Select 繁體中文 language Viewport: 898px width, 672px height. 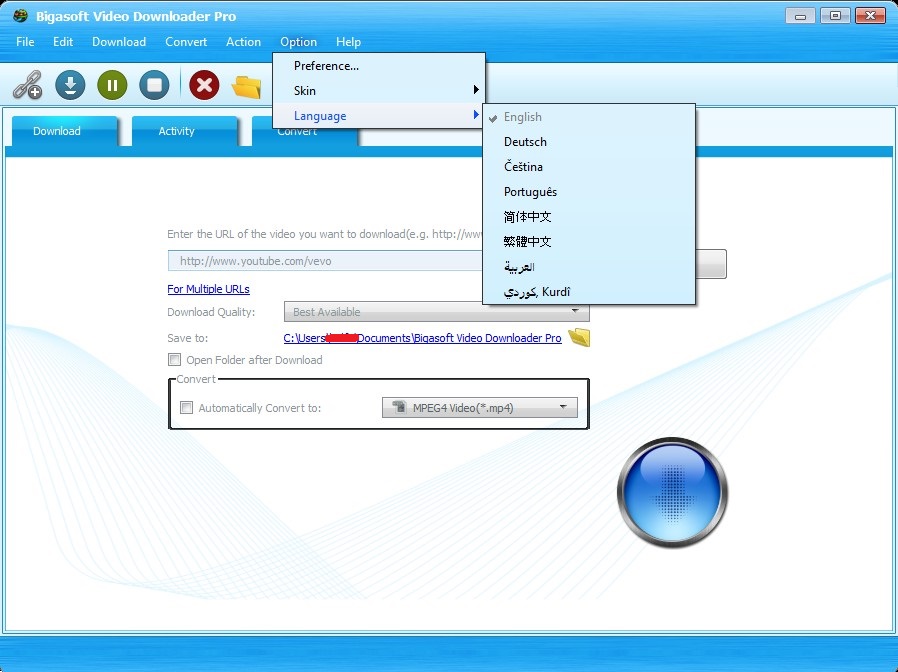click(589, 242)
